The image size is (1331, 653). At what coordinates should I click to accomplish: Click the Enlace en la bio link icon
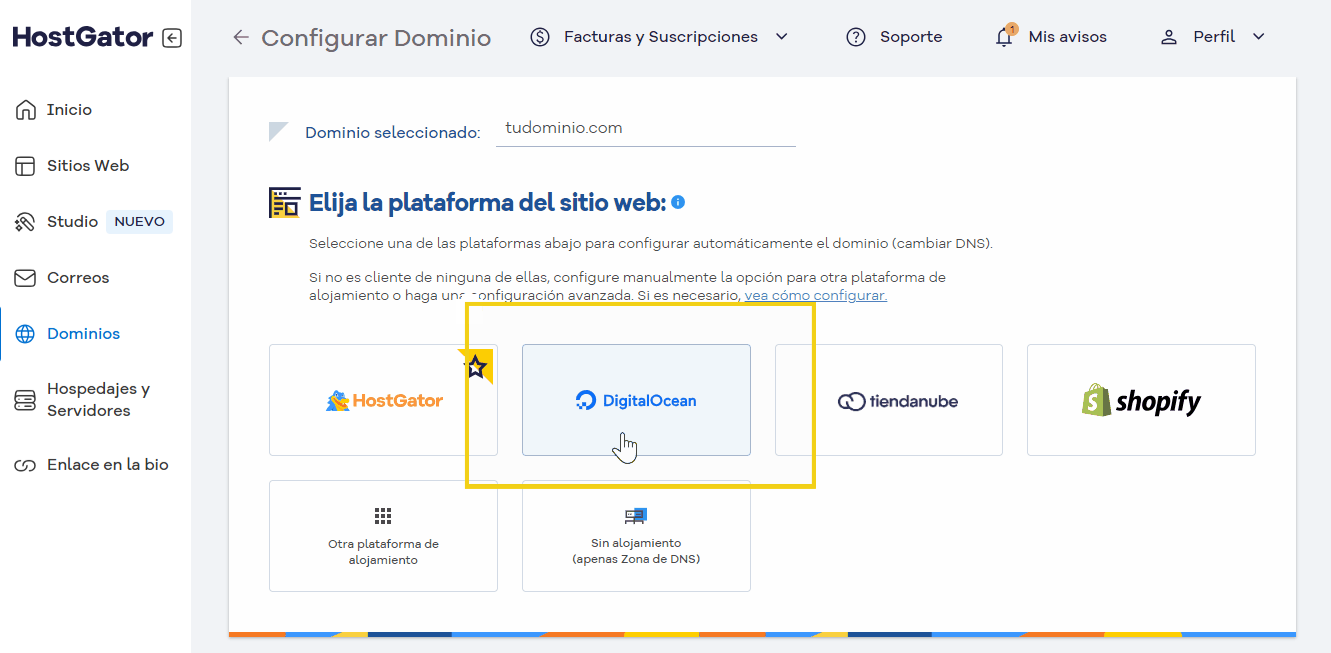(25, 465)
